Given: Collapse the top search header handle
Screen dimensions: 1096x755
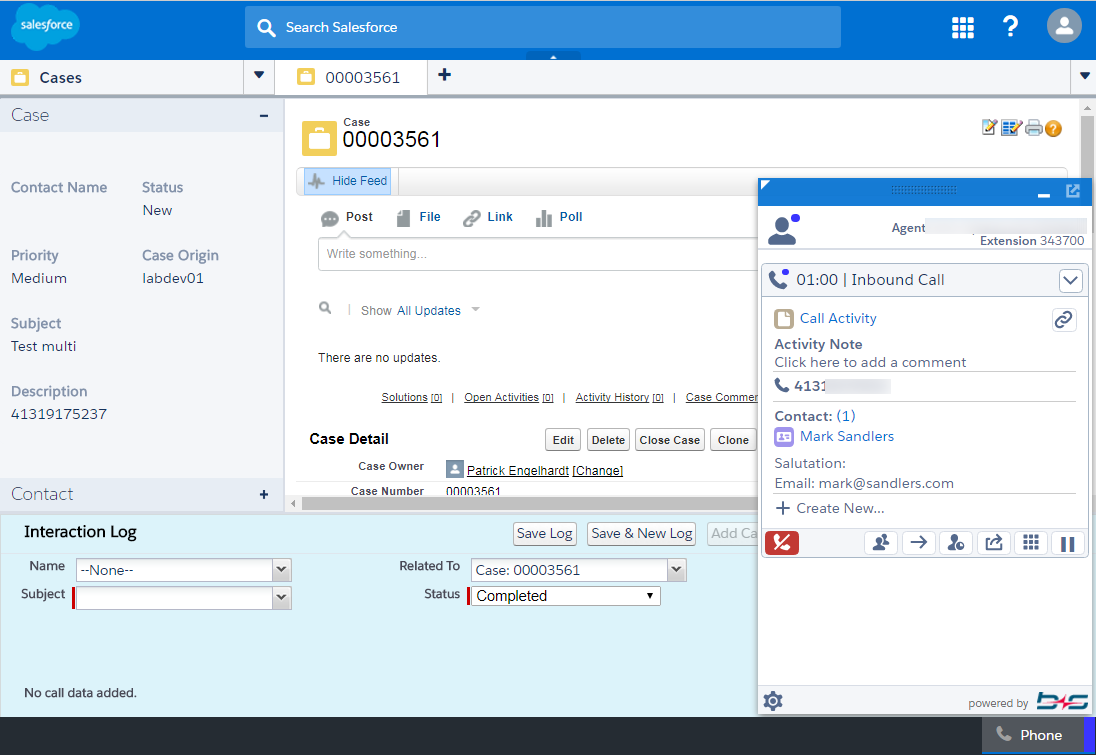Looking at the screenshot, I should [553, 56].
